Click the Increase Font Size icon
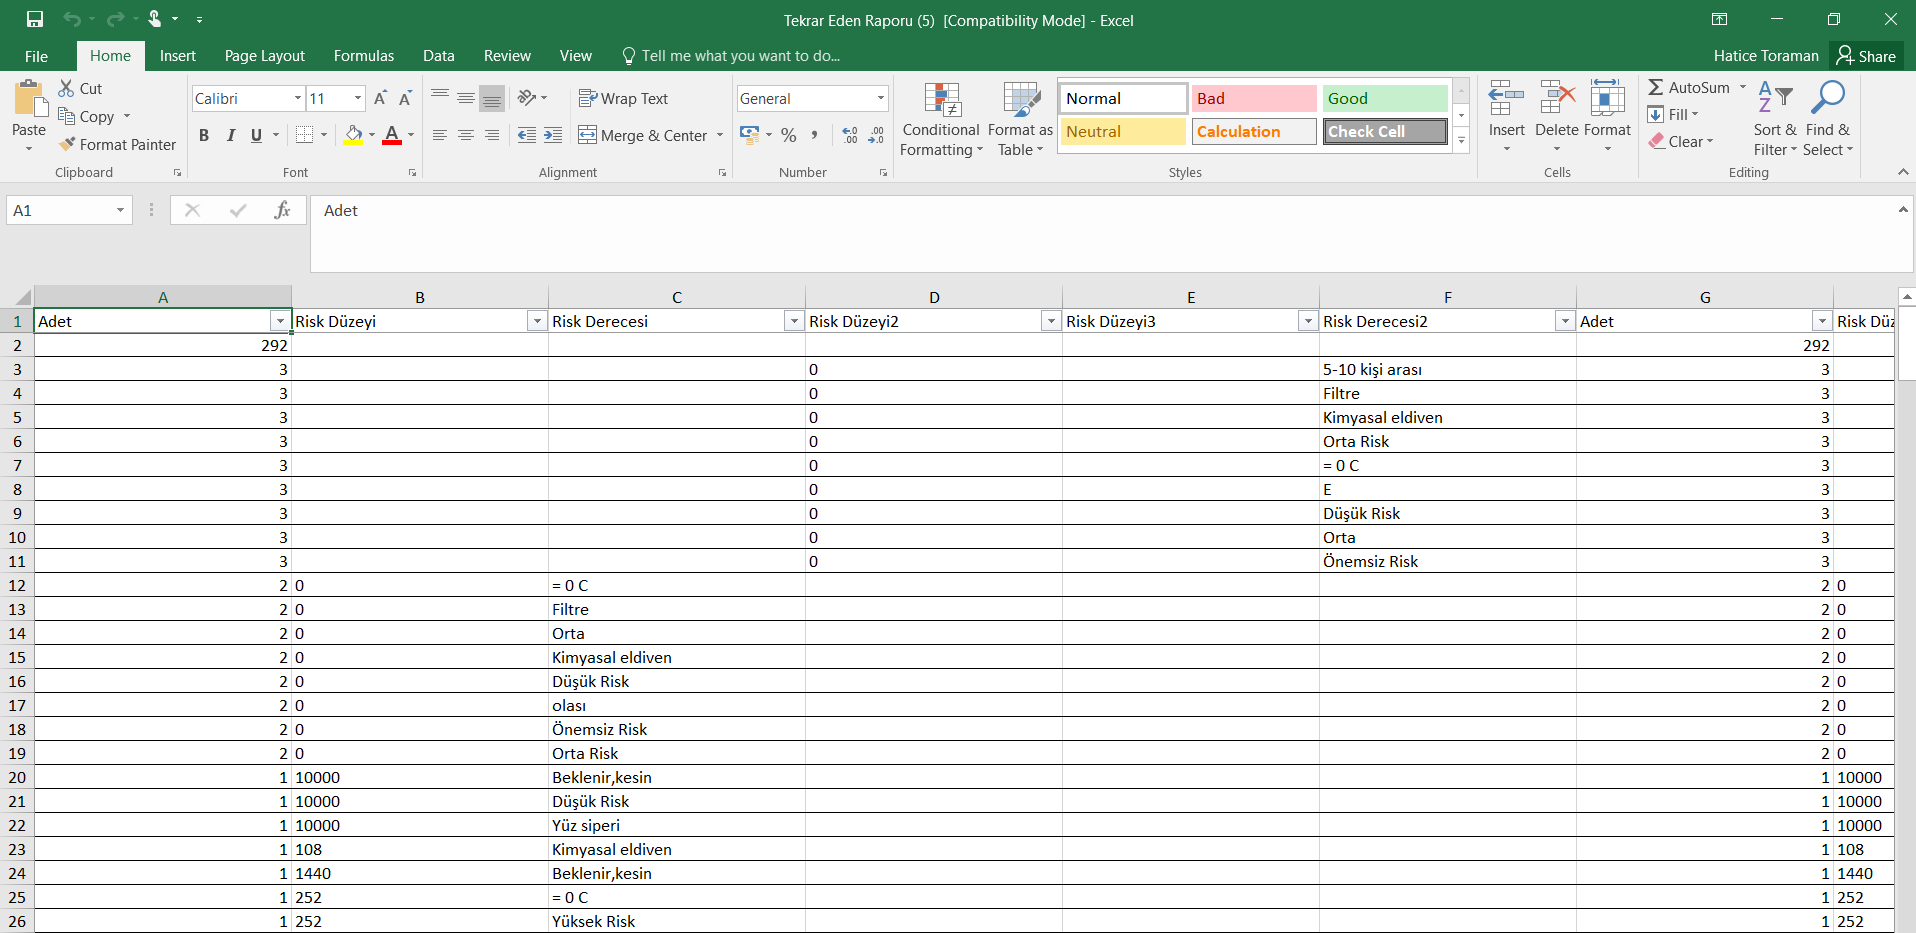This screenshot has width=1916, height=933. click(380, 98)
